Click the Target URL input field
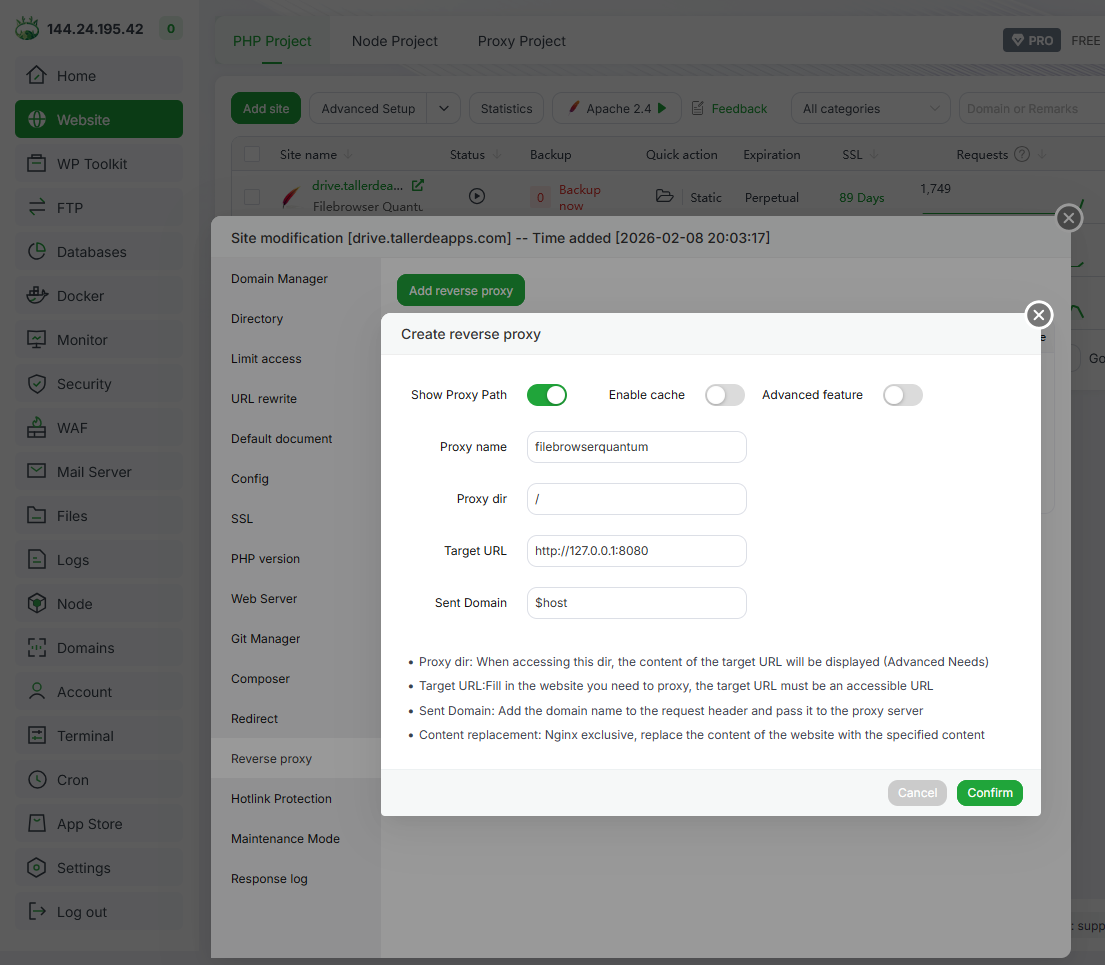Screen dimensions: 1105x965 point(637,551)
